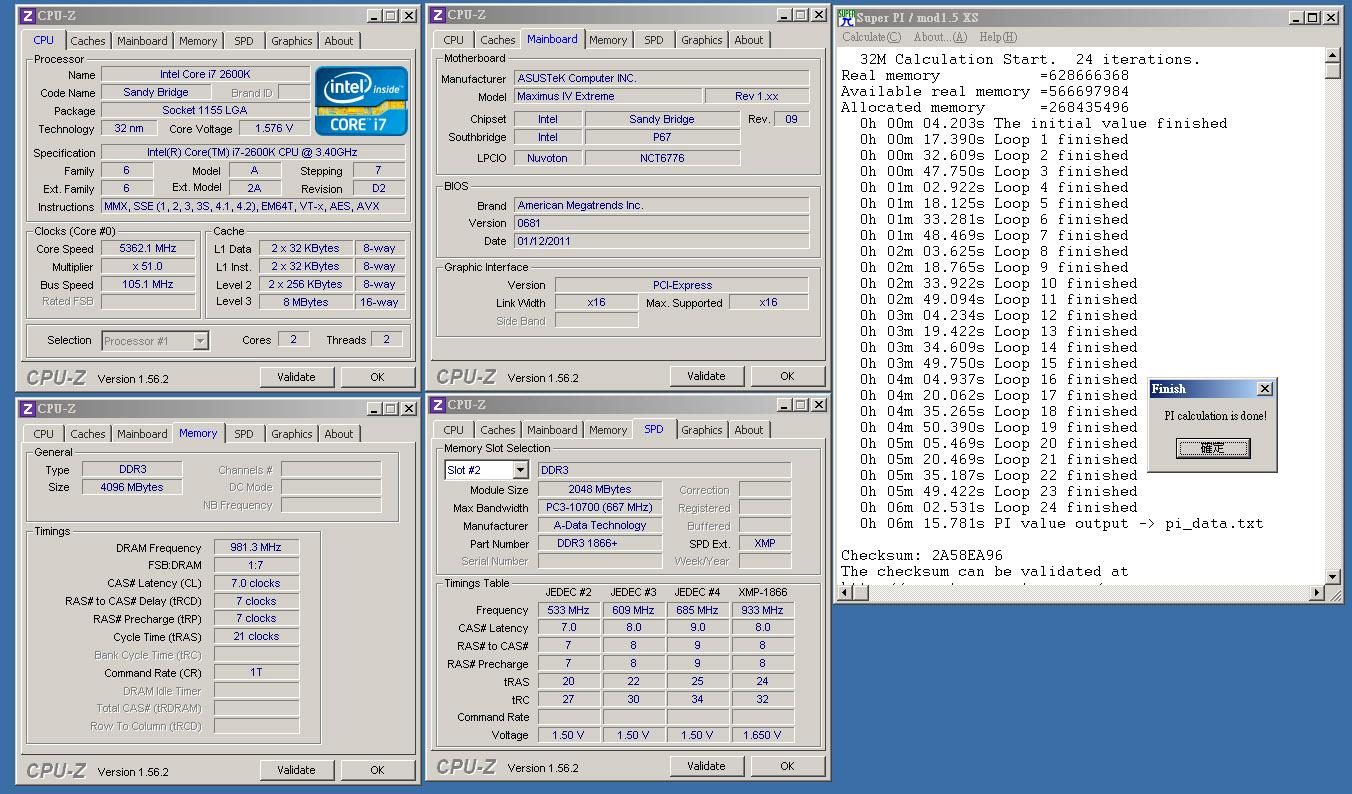Select Memory tab in the SPD window

[x=608, y=430]
